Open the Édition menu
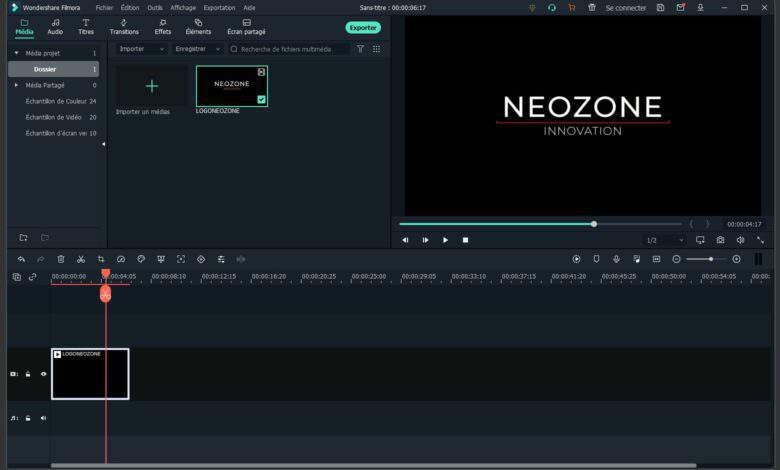The width and height of the screenshot is (780, 470). 130,7
